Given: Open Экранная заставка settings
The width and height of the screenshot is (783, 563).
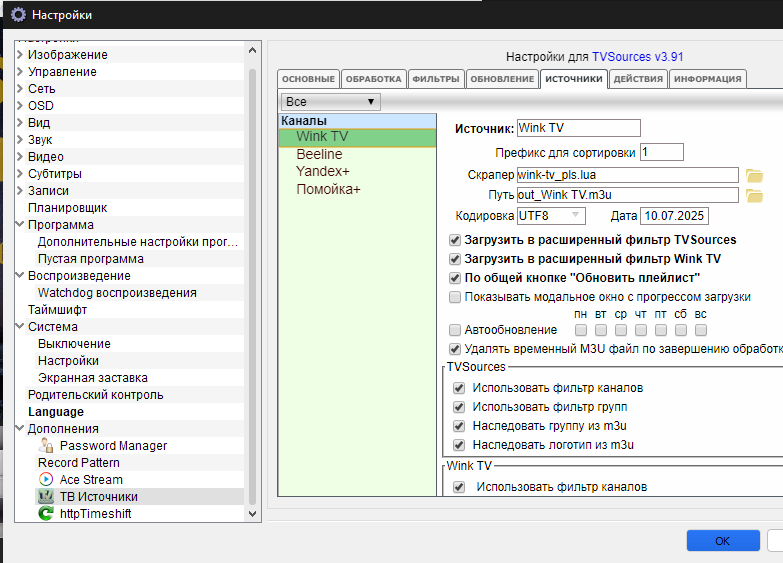Looking at the screenshot, I should click(x=93, y=378).
